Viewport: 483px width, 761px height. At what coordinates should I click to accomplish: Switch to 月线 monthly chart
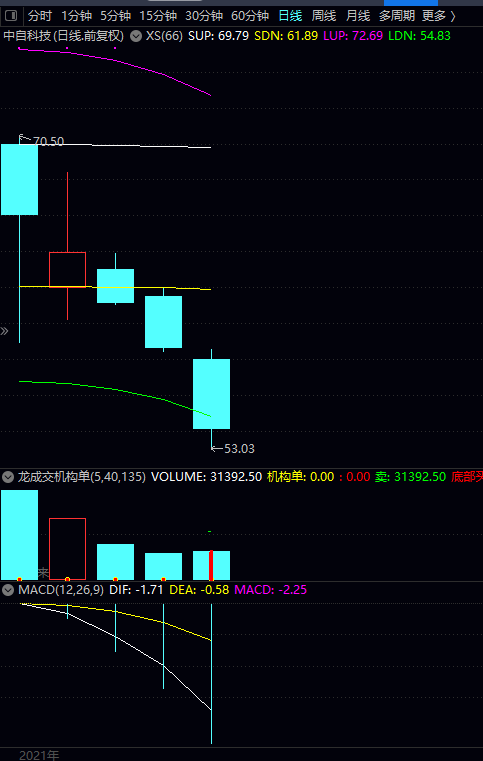358,16
